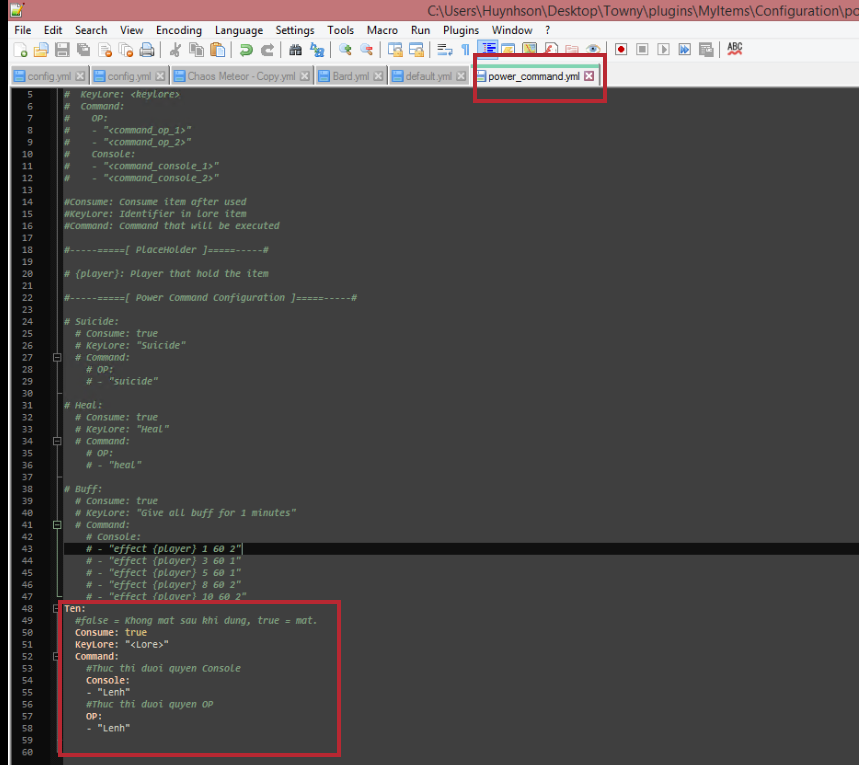Click the Print toolbar icon
The image size is (859, 765).
click(x=147, y=49)
